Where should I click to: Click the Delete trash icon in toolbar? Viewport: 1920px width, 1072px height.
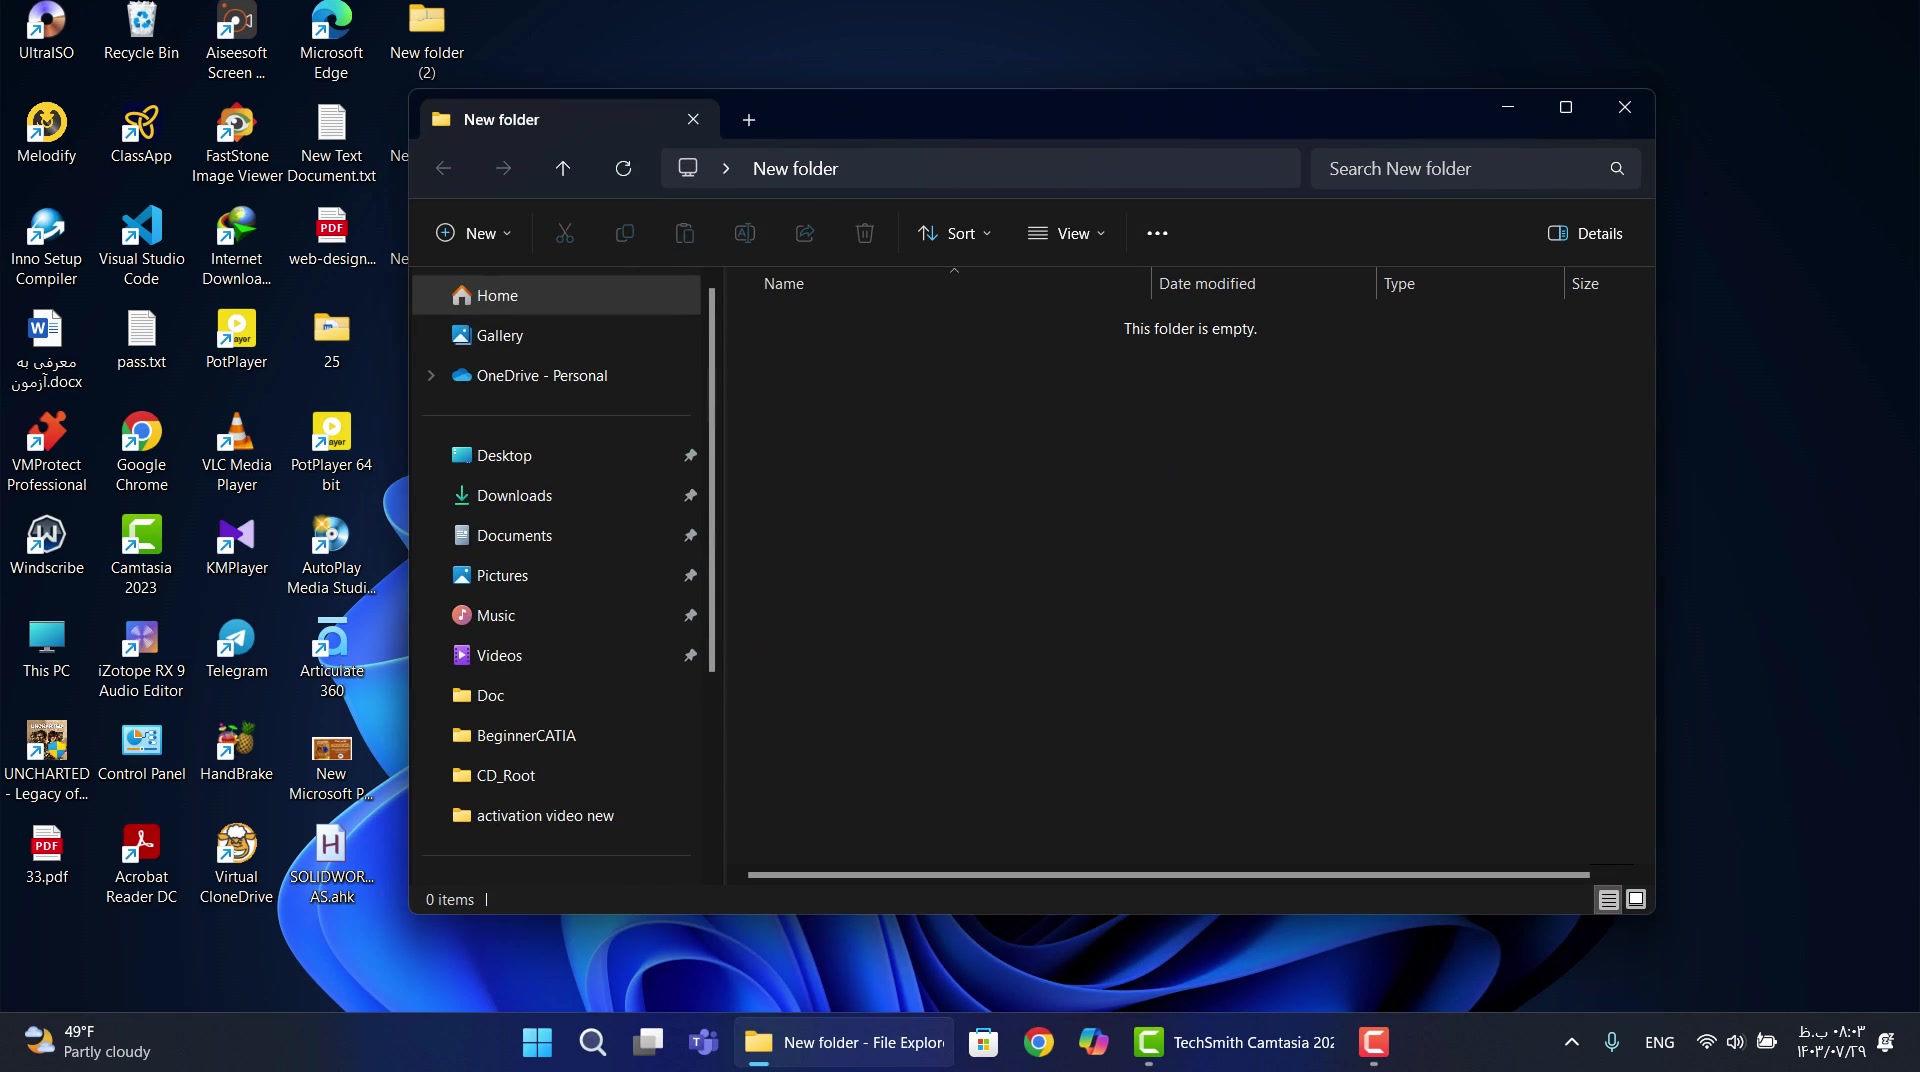coord(865,233)
